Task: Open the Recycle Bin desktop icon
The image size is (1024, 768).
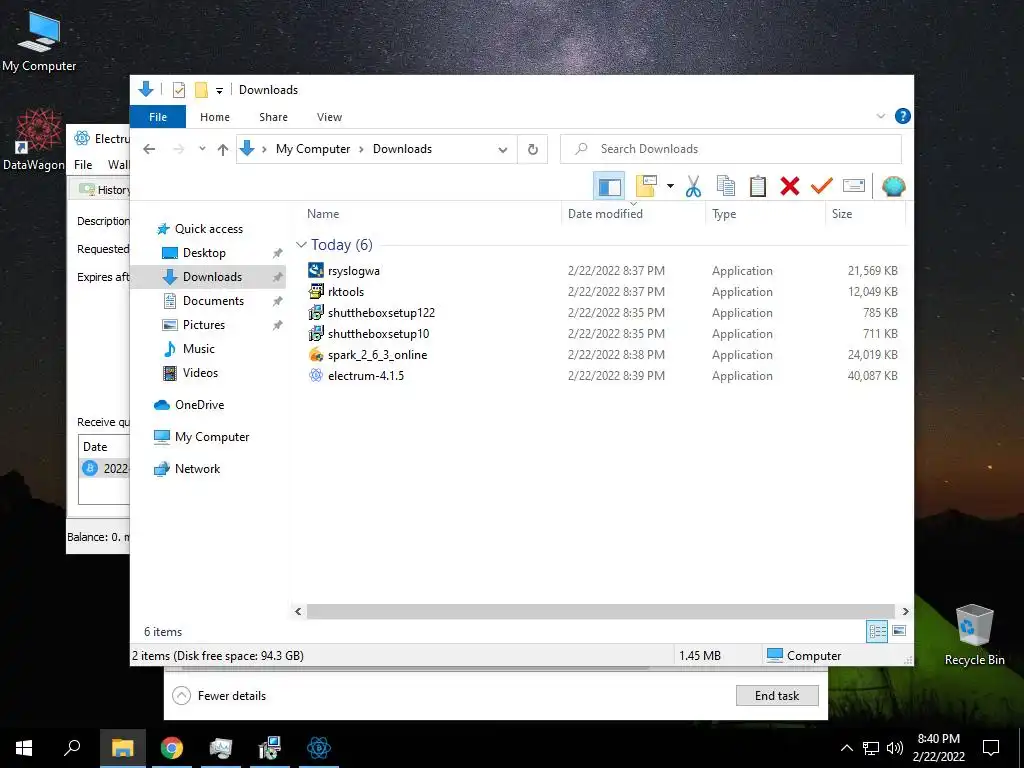Action: pyautogui.click(x=974, y=634)
